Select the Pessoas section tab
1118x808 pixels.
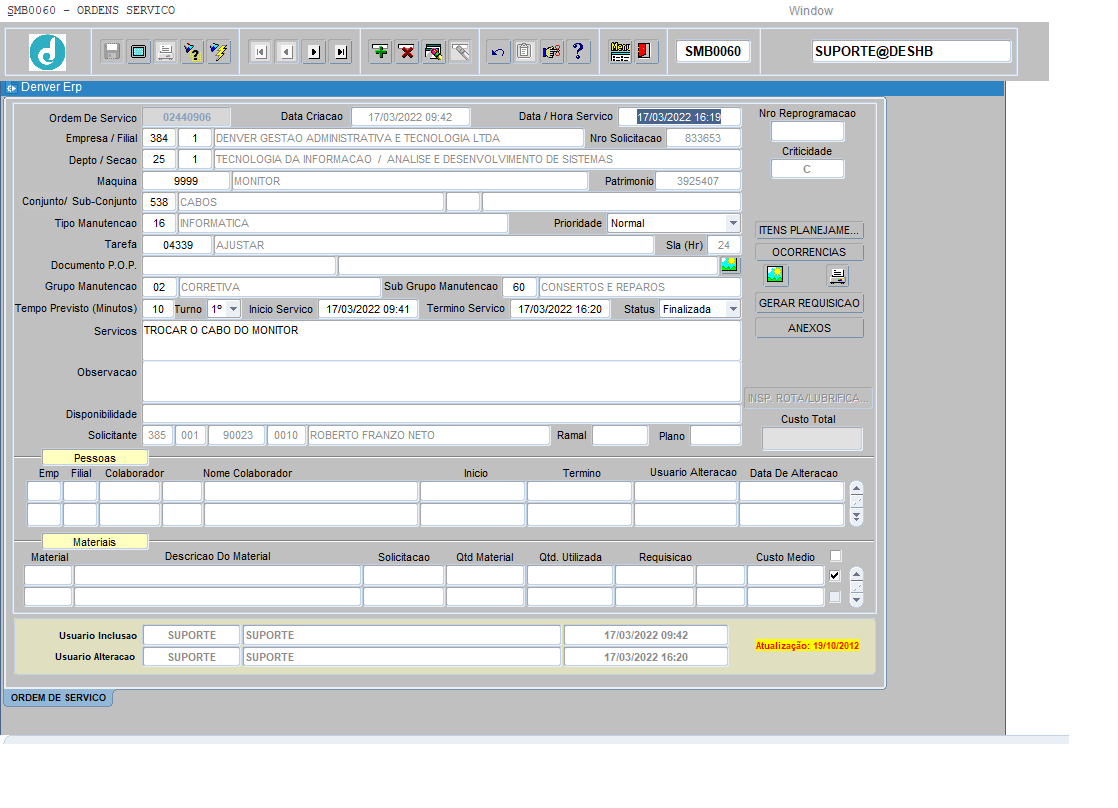tap(95, 458)
